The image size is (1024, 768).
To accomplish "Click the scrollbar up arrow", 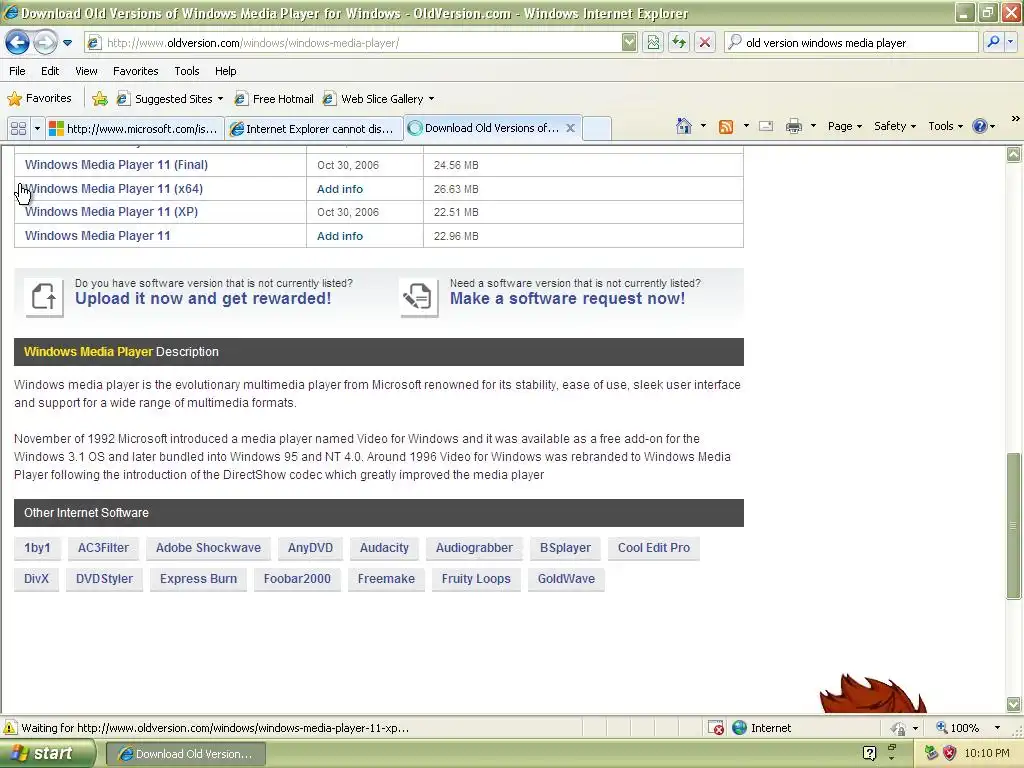I will [1013, 154].
